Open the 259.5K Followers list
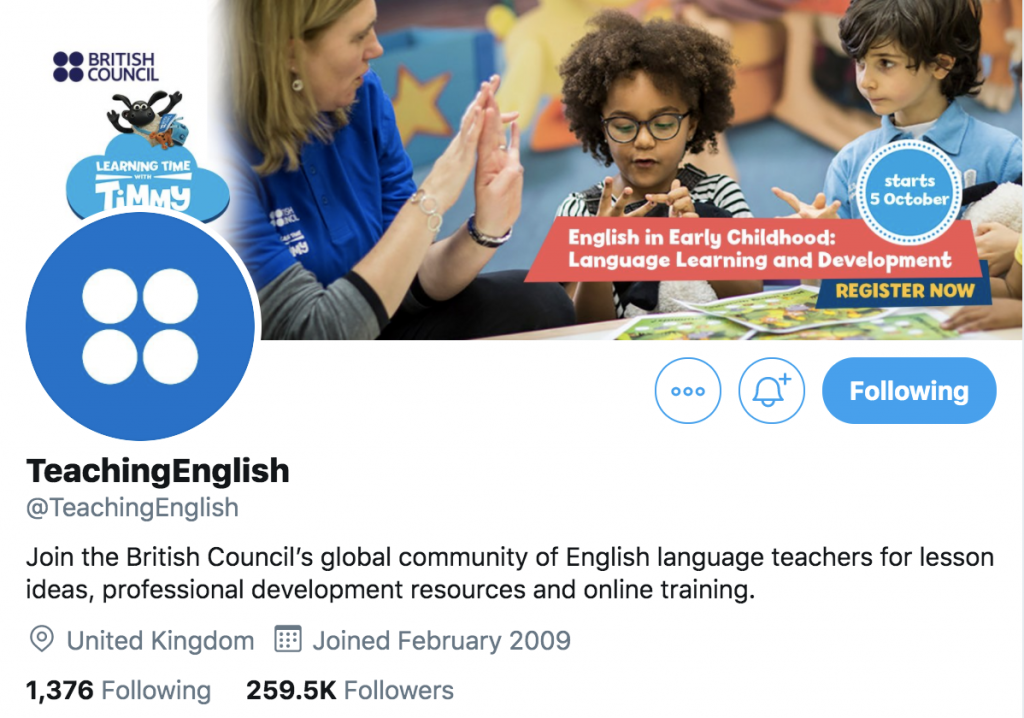The width and height of the screenshot is (1024, 718). 349,690
